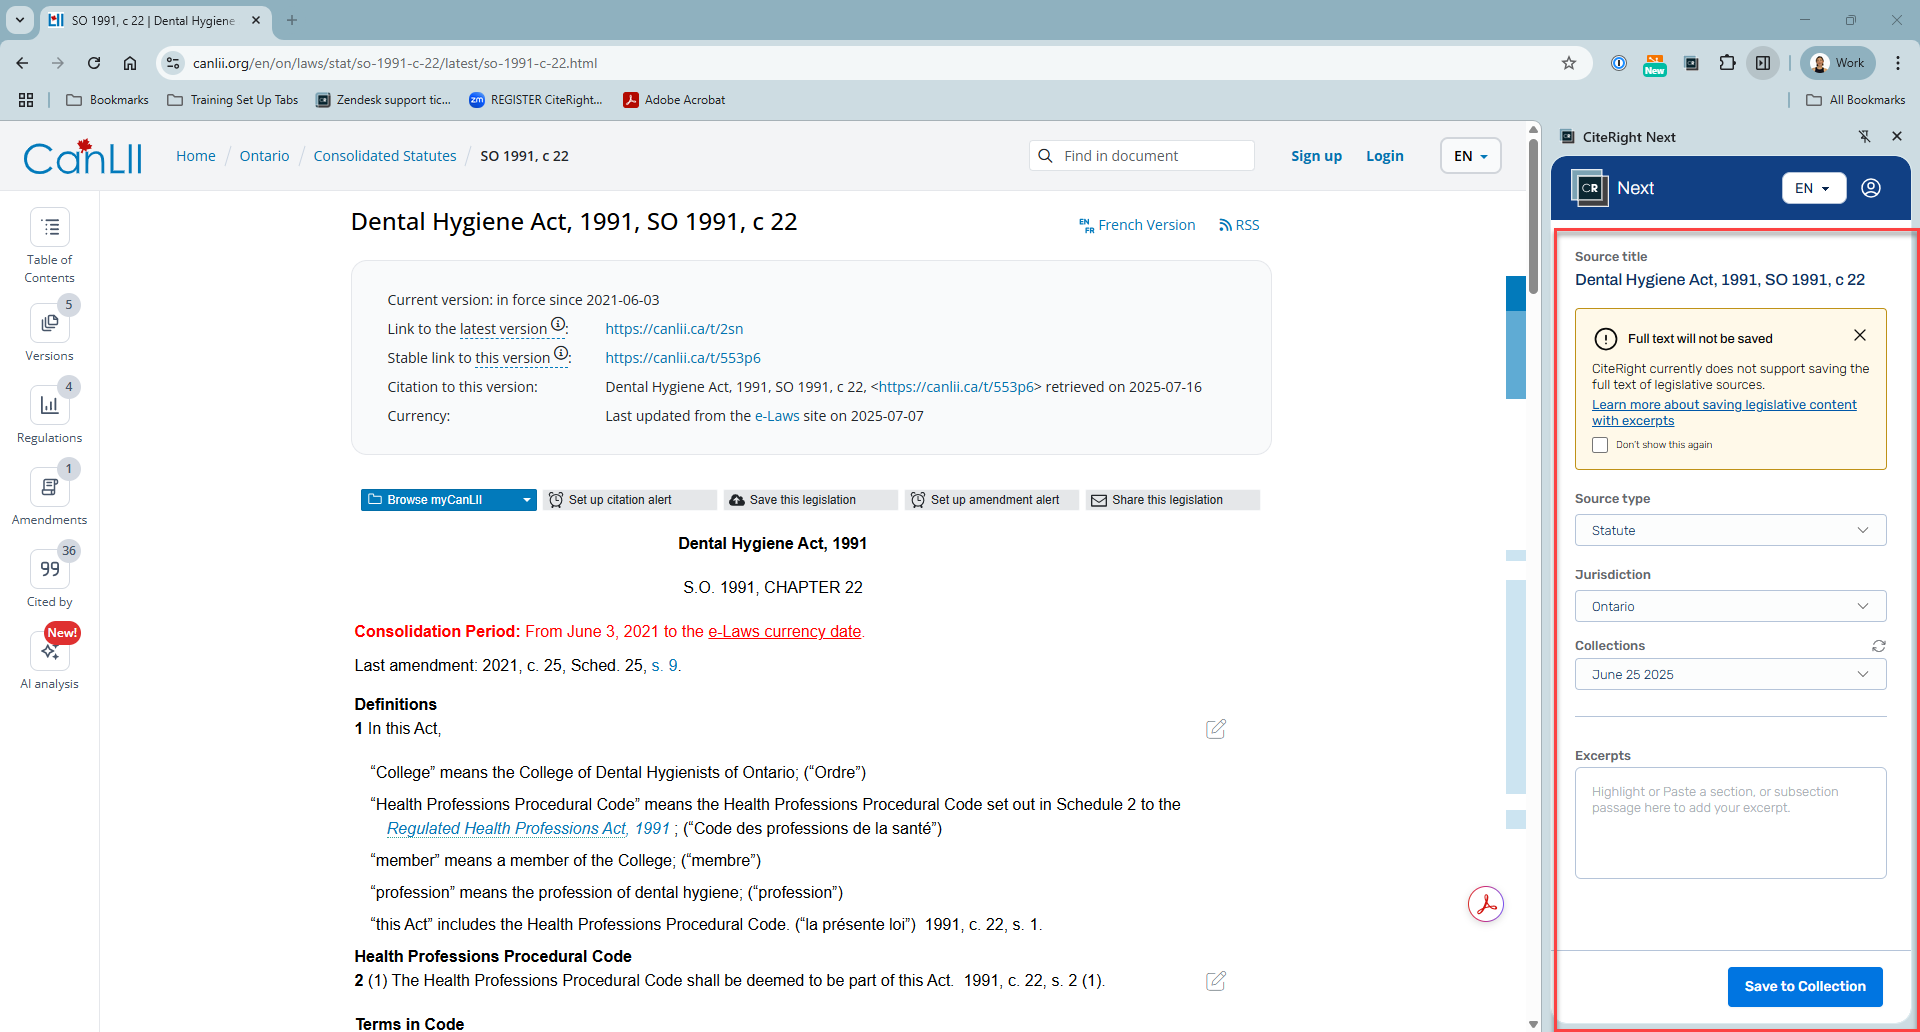Viewport: 1920px width, 1032px height.
Task: Open the Amendments sidebar icon
Action: tap(50, 487)
